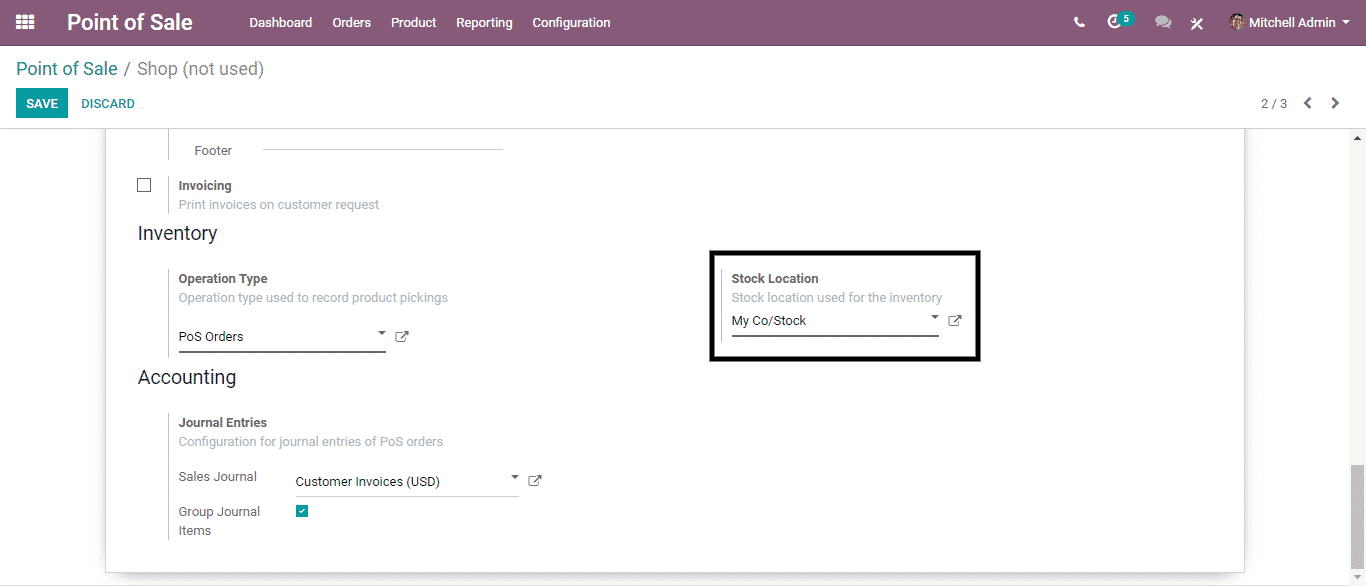The height and width of the screenshot is (586, 1366).
Task: Click the Stock Location label
Action: (775, 279)
